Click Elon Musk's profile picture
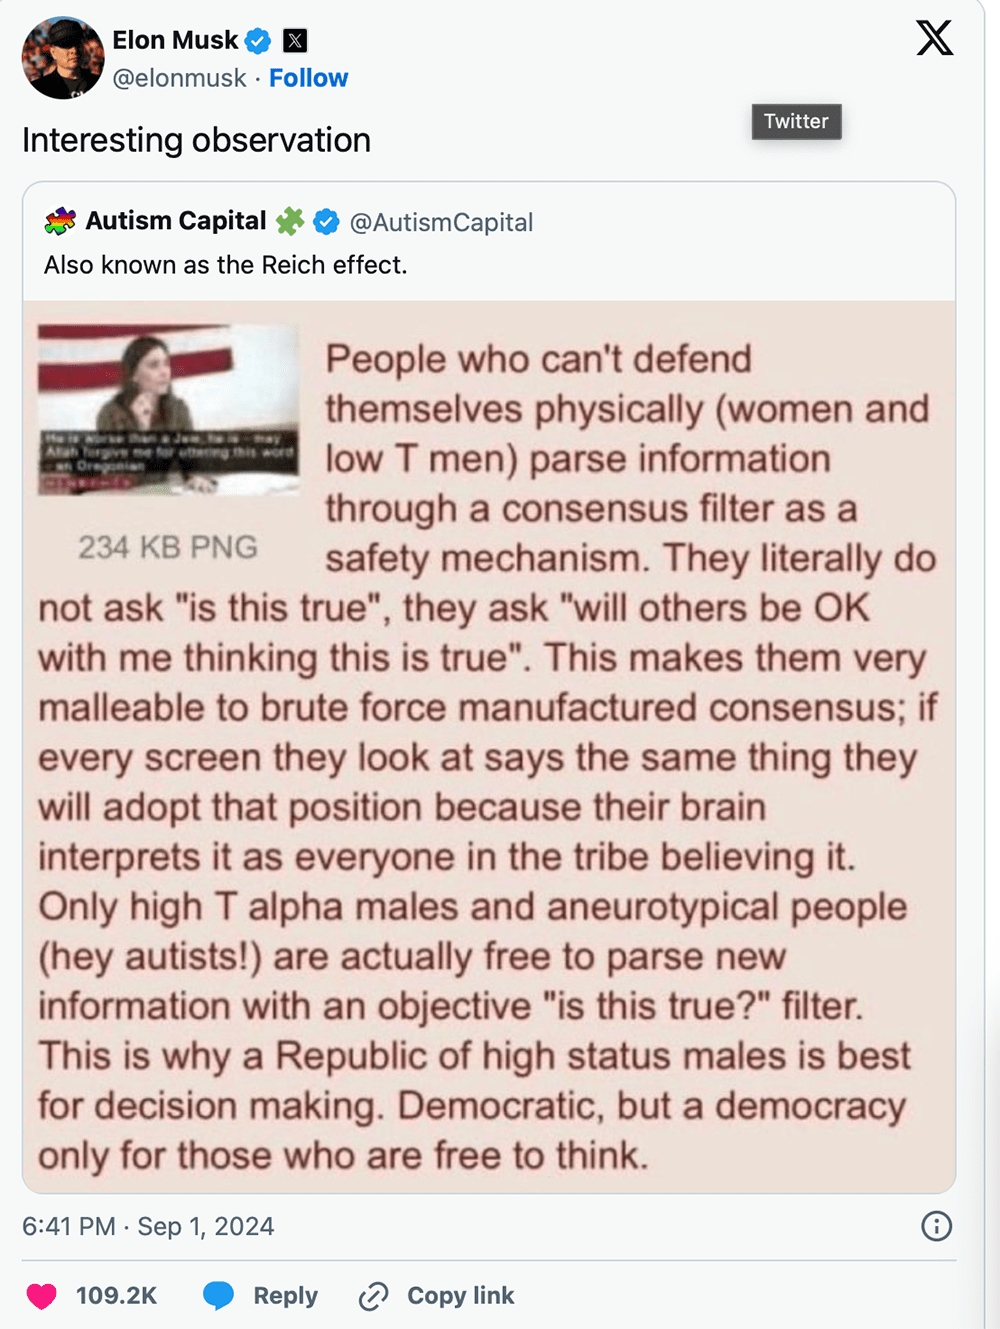This screenshot has height=1329, width=1000. tap(62, 57)
